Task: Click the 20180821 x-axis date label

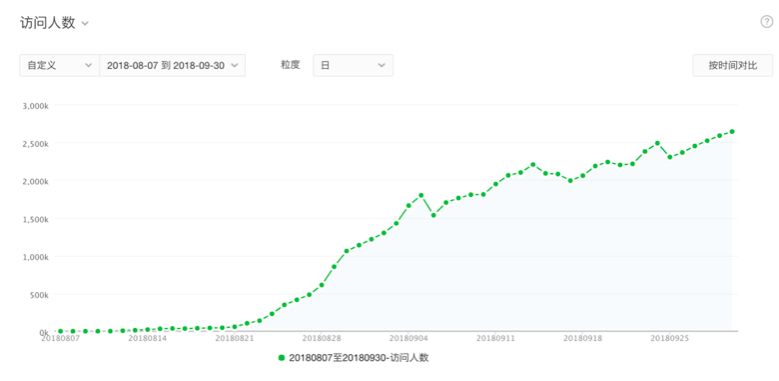Action: coord(234,338)
